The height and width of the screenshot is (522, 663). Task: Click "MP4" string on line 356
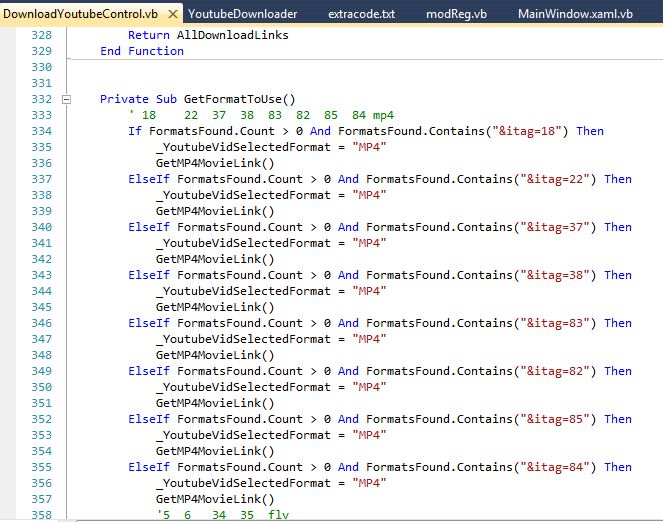click(x=369, y=483)
